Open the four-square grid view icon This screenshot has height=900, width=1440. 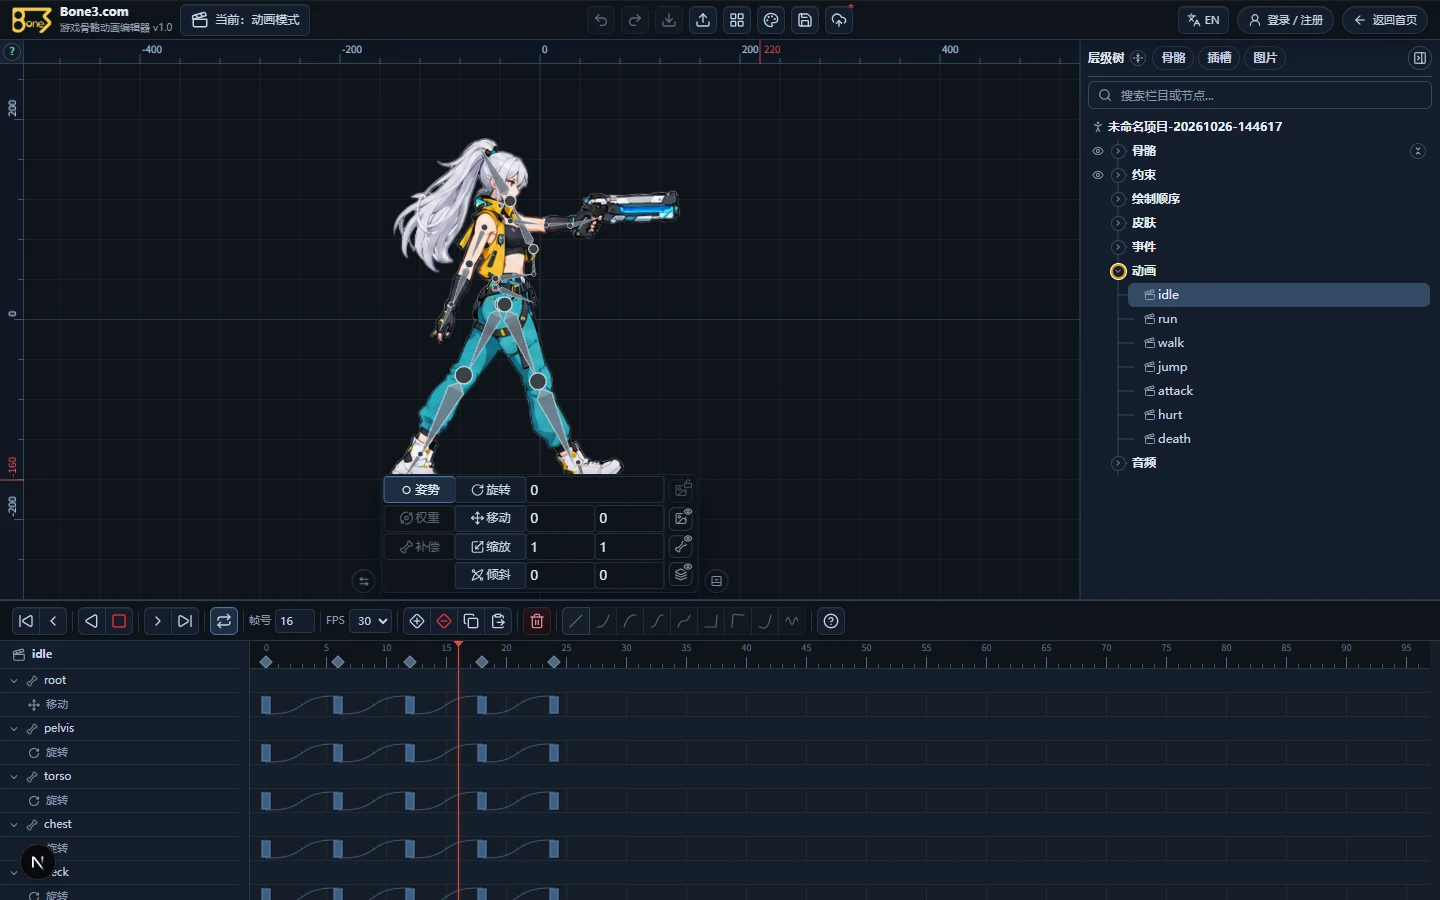pyautogui.click(x=737, y=20)
